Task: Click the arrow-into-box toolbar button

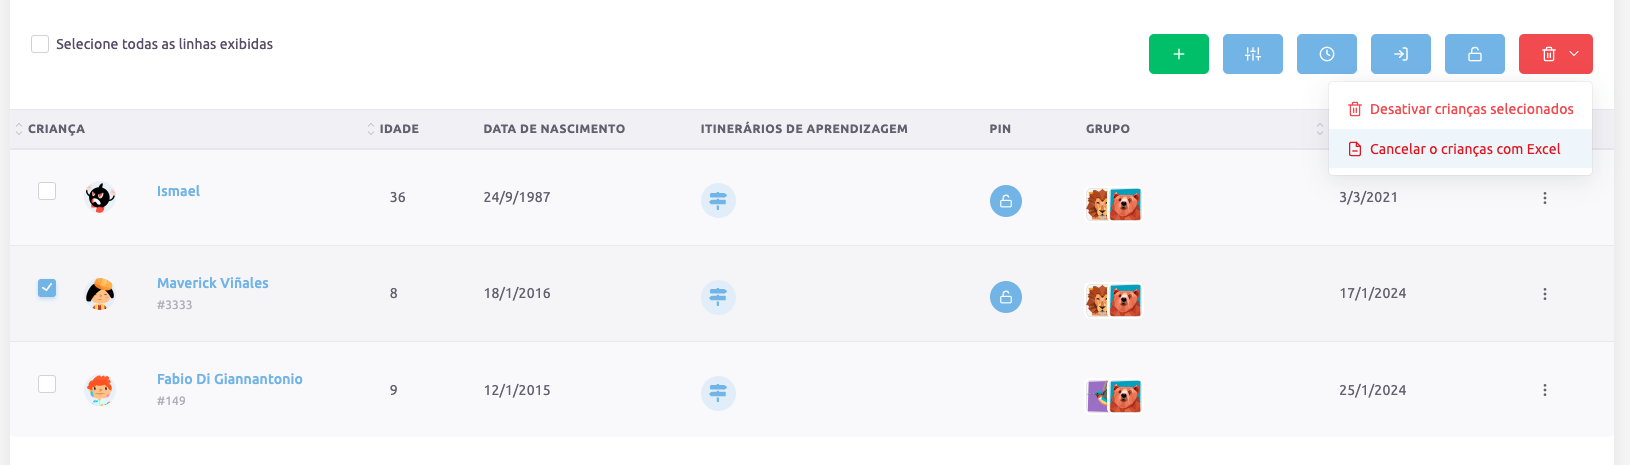Action: [1400, 54]
